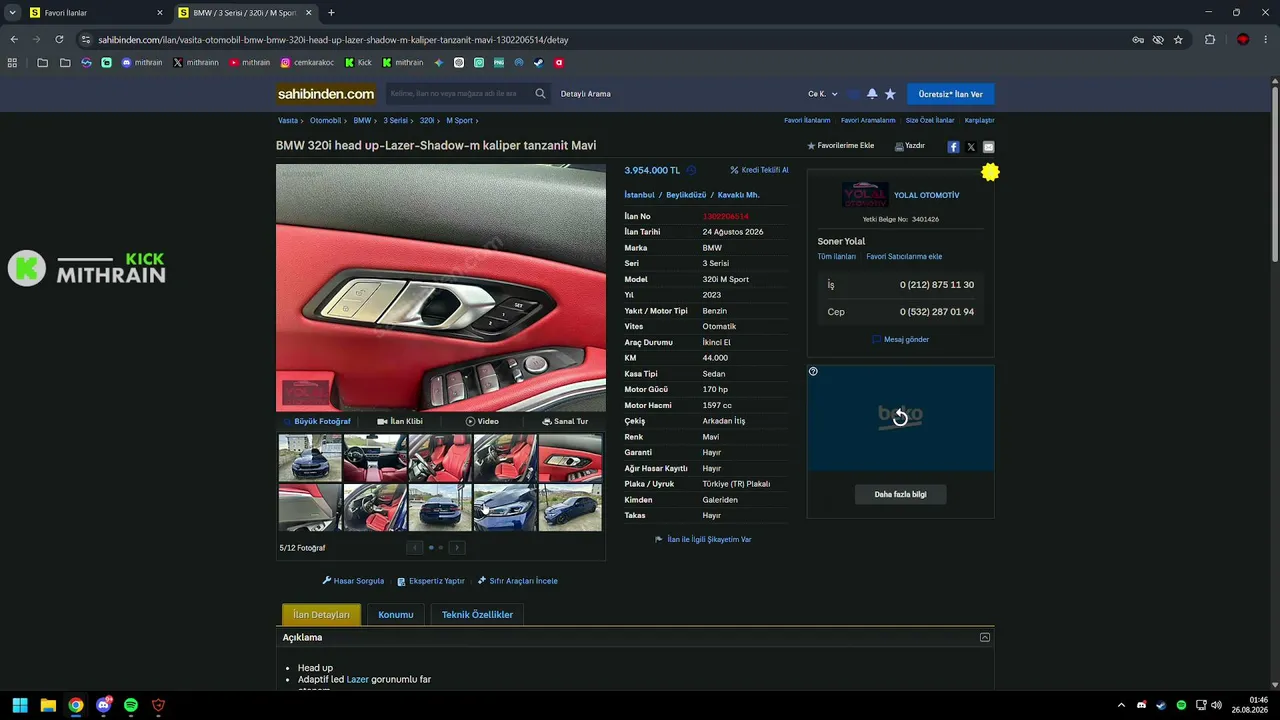Open the Karşılaştır link
The height and width of the screenshot is (720, 1280).
pos(979,120)
